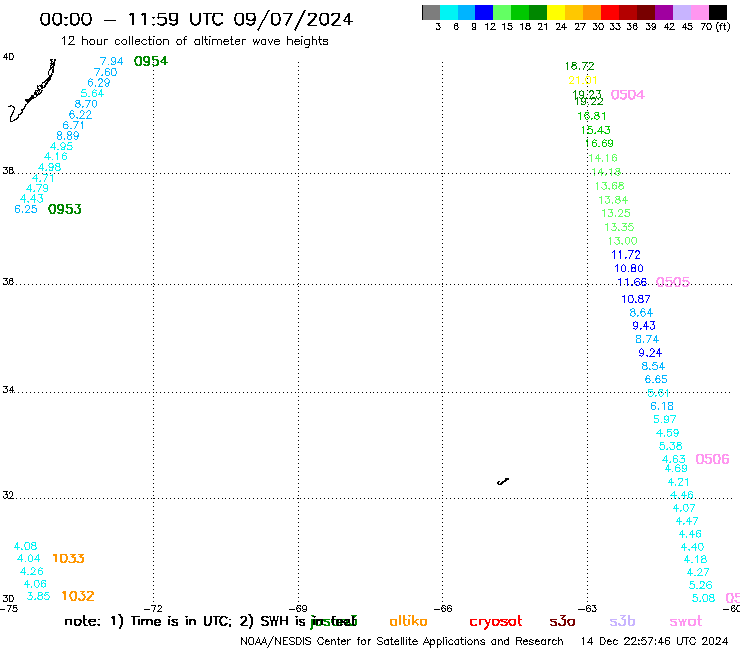Click the 'cryosat' satellite legend label

point(496,622)
